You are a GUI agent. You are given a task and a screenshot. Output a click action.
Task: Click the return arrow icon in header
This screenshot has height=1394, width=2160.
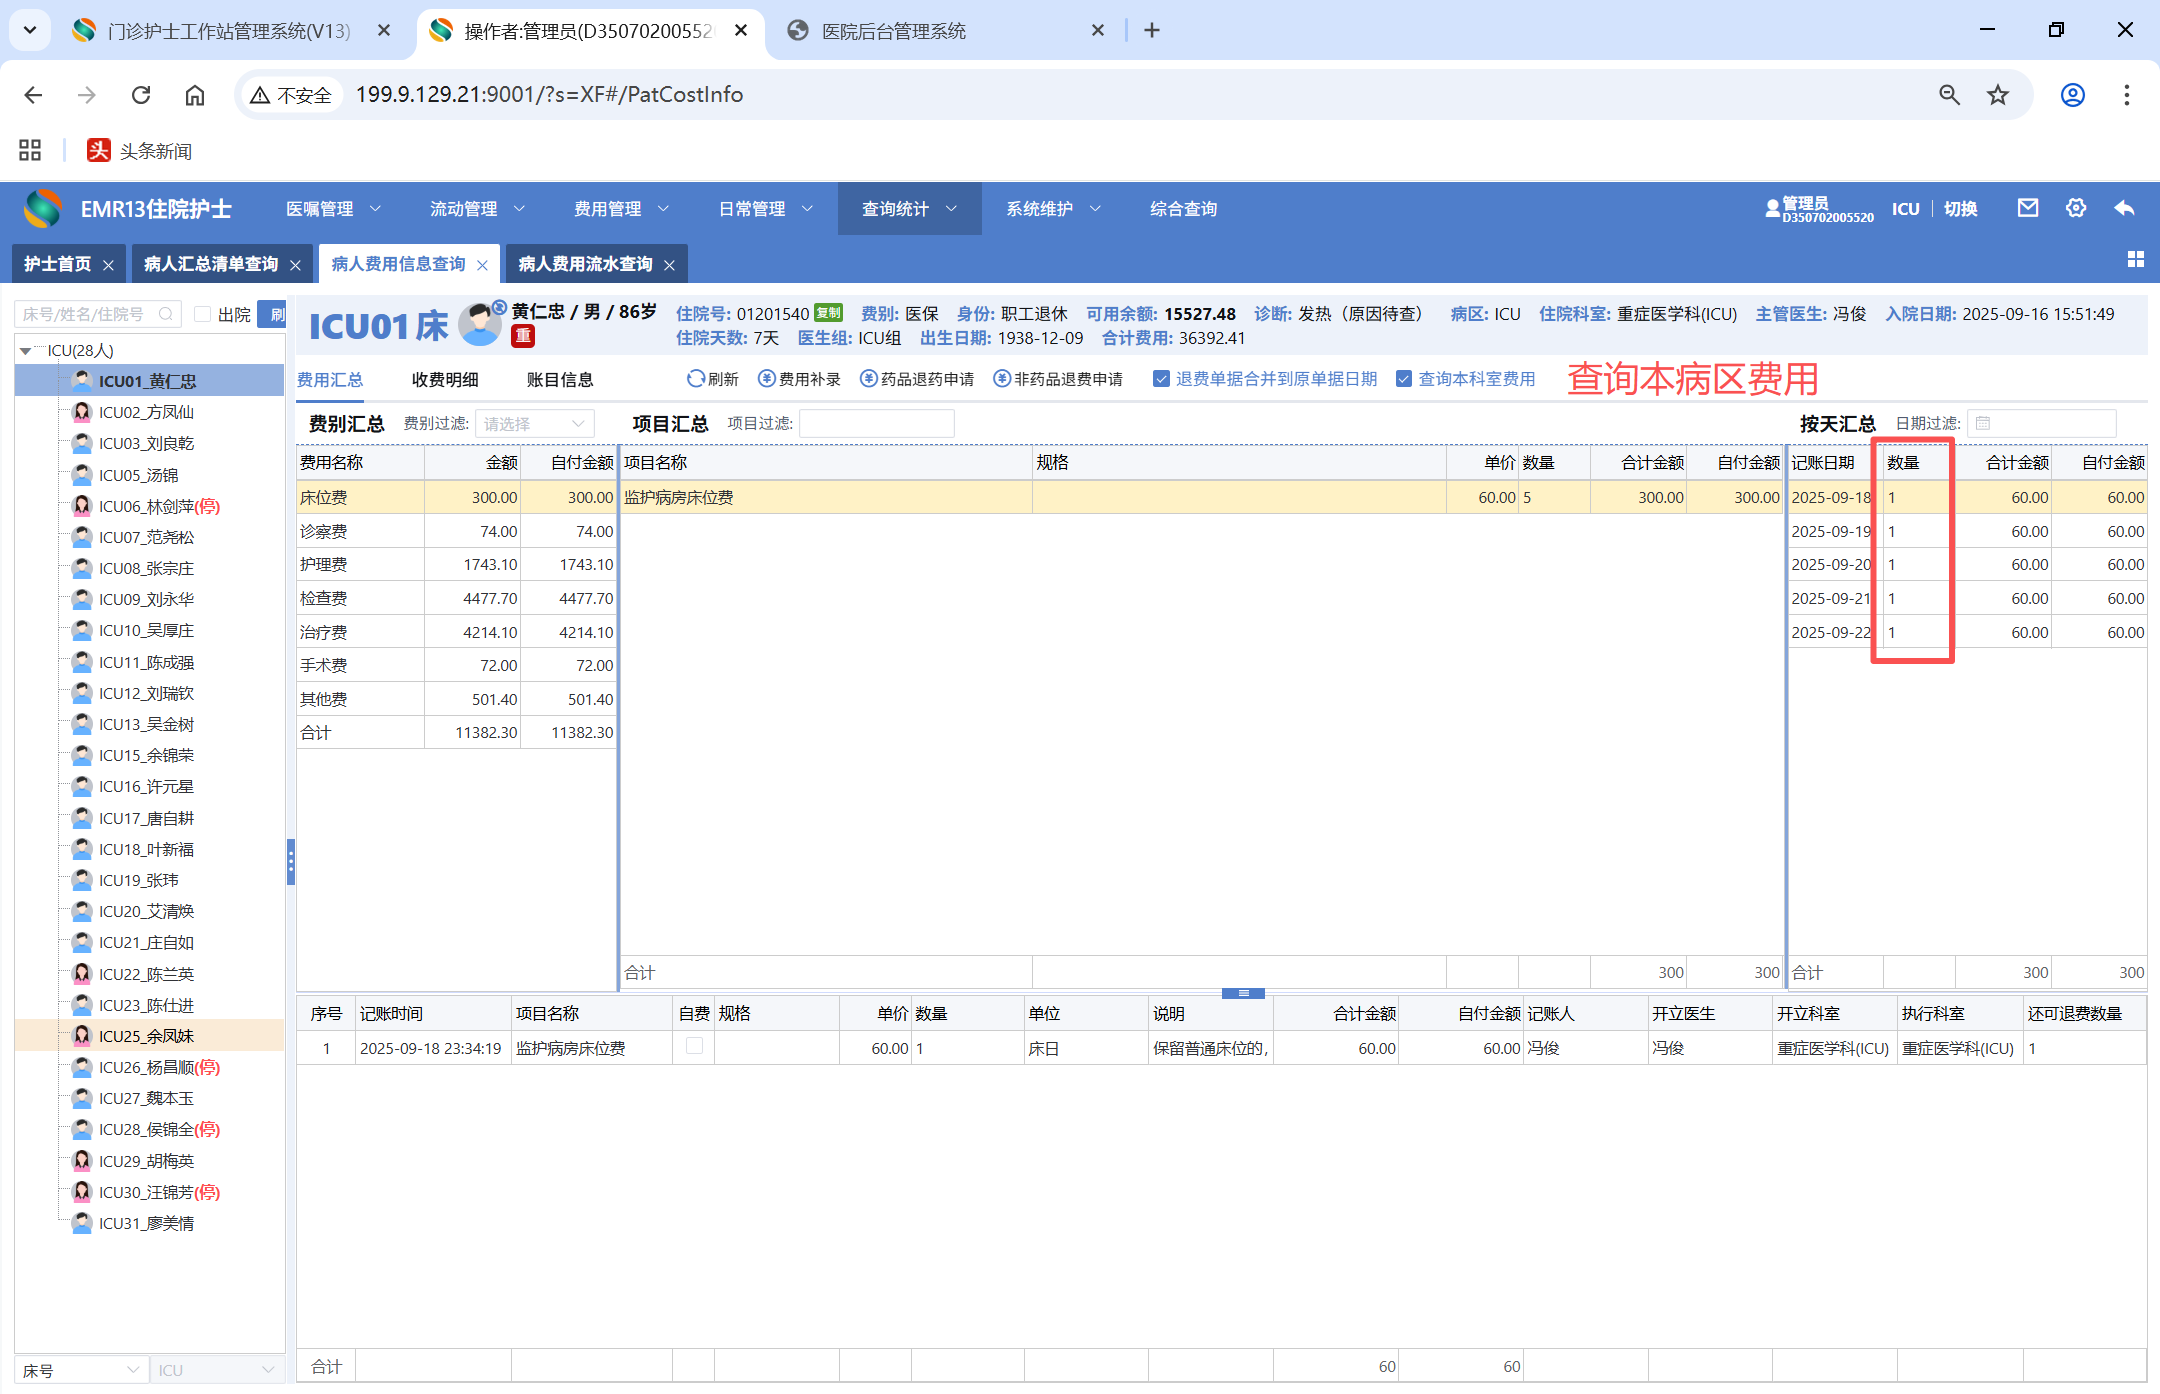pyautogui.click(x=2124, y=208)
